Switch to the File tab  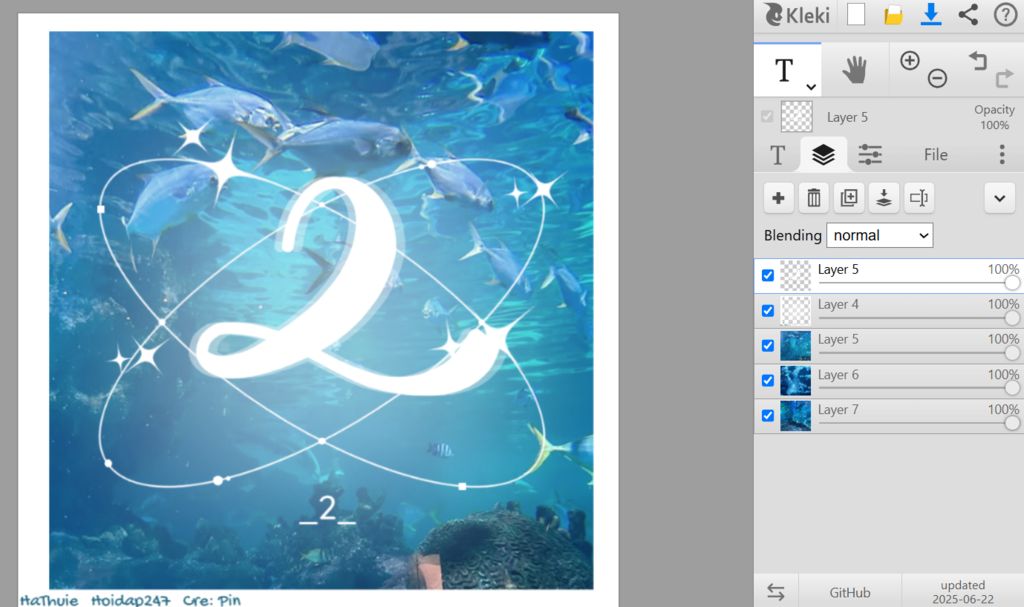(935, 154)
